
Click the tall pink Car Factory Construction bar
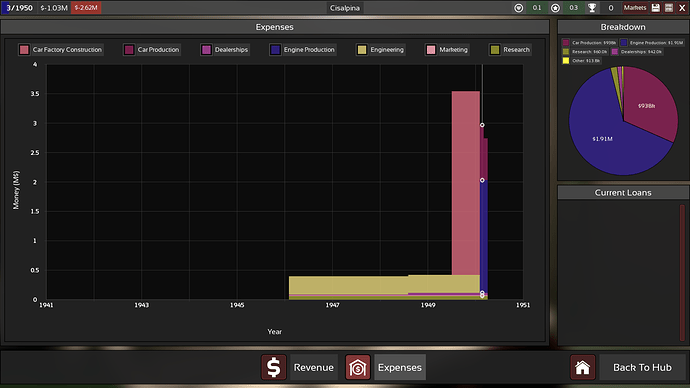tap(466, 183)
